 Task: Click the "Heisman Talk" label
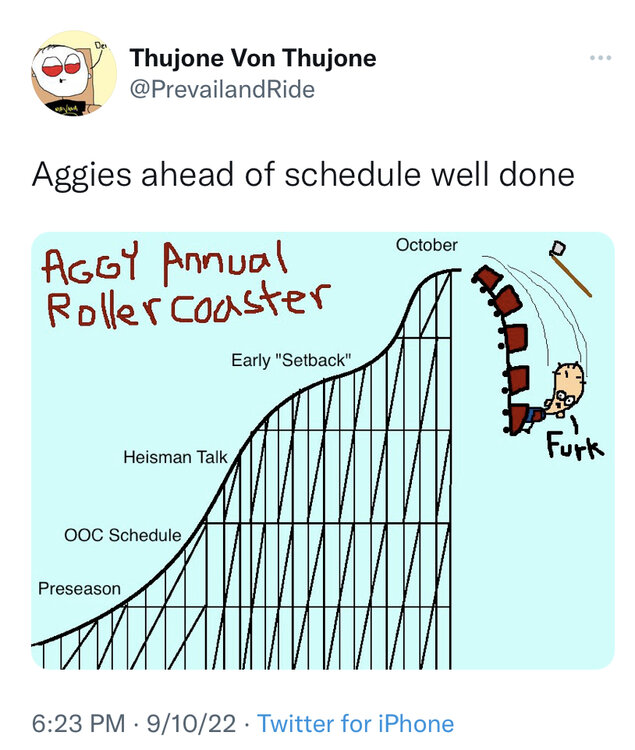[x=175, y=457]
